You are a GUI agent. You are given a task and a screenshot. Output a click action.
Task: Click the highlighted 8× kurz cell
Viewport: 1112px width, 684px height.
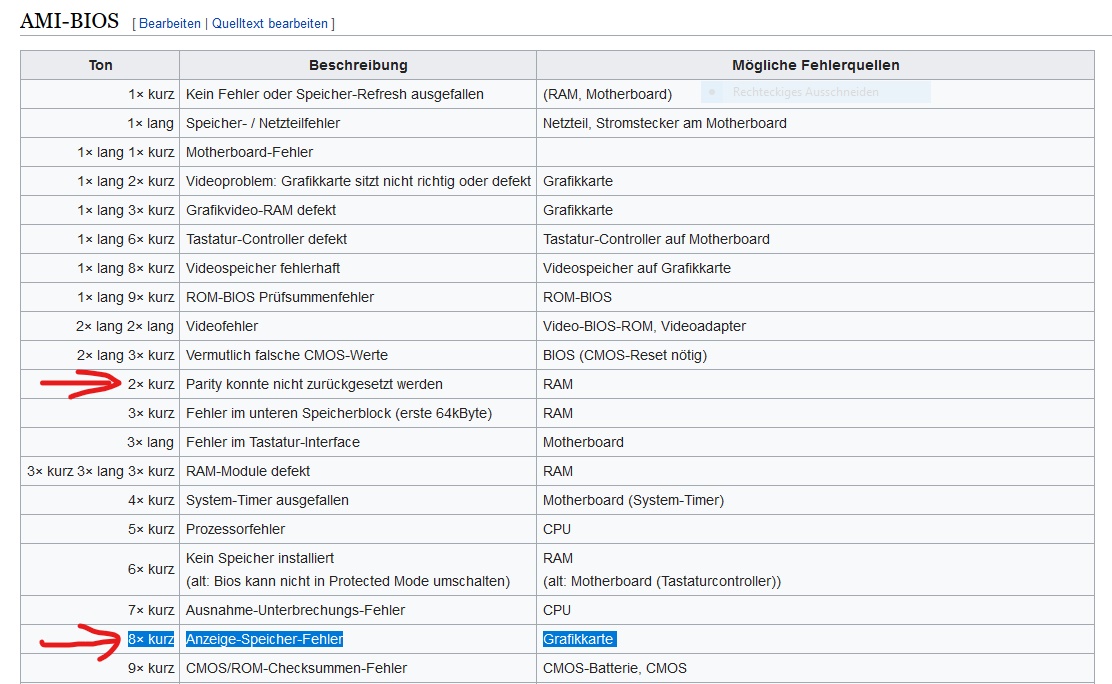151,639
